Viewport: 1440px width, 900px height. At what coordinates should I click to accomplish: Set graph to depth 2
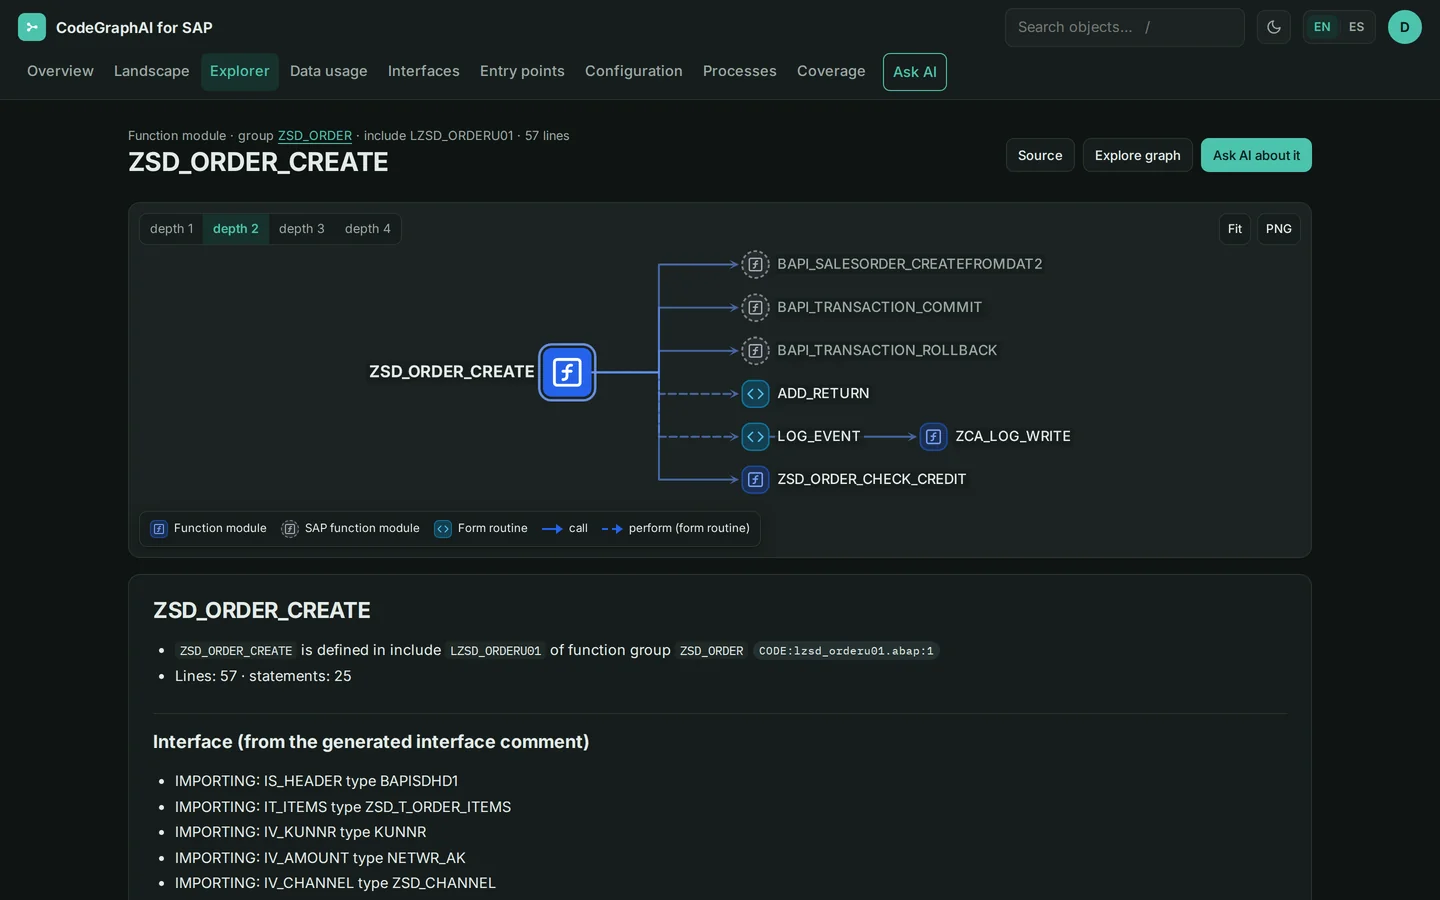click(236, 229)
